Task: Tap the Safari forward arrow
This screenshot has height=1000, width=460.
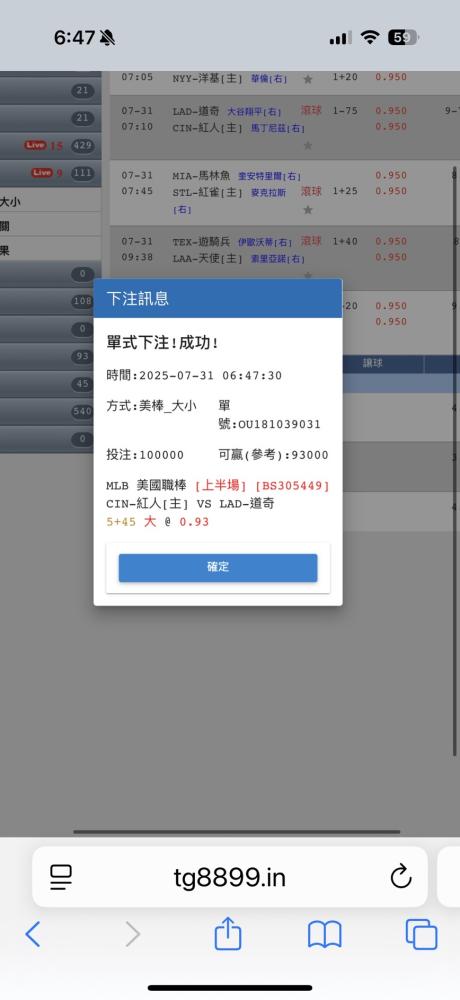Action: 132,934
